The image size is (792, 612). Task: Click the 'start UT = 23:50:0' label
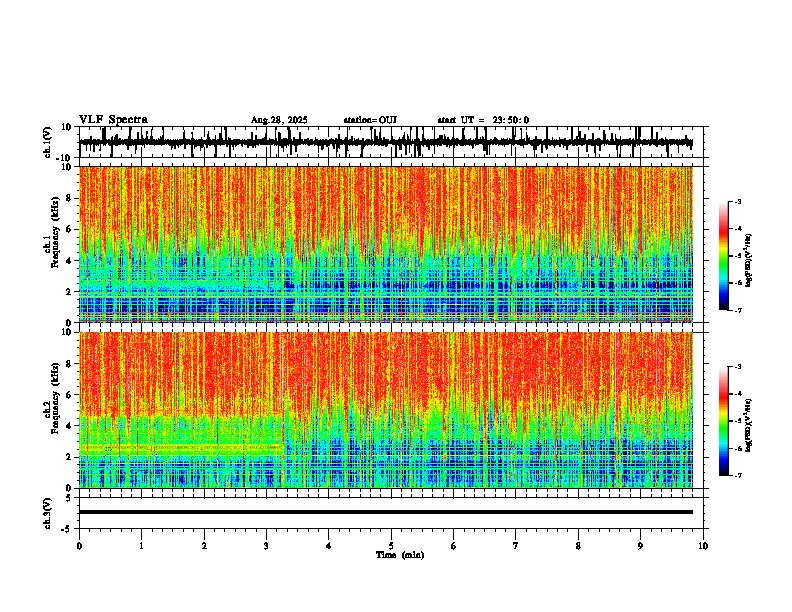483,120
